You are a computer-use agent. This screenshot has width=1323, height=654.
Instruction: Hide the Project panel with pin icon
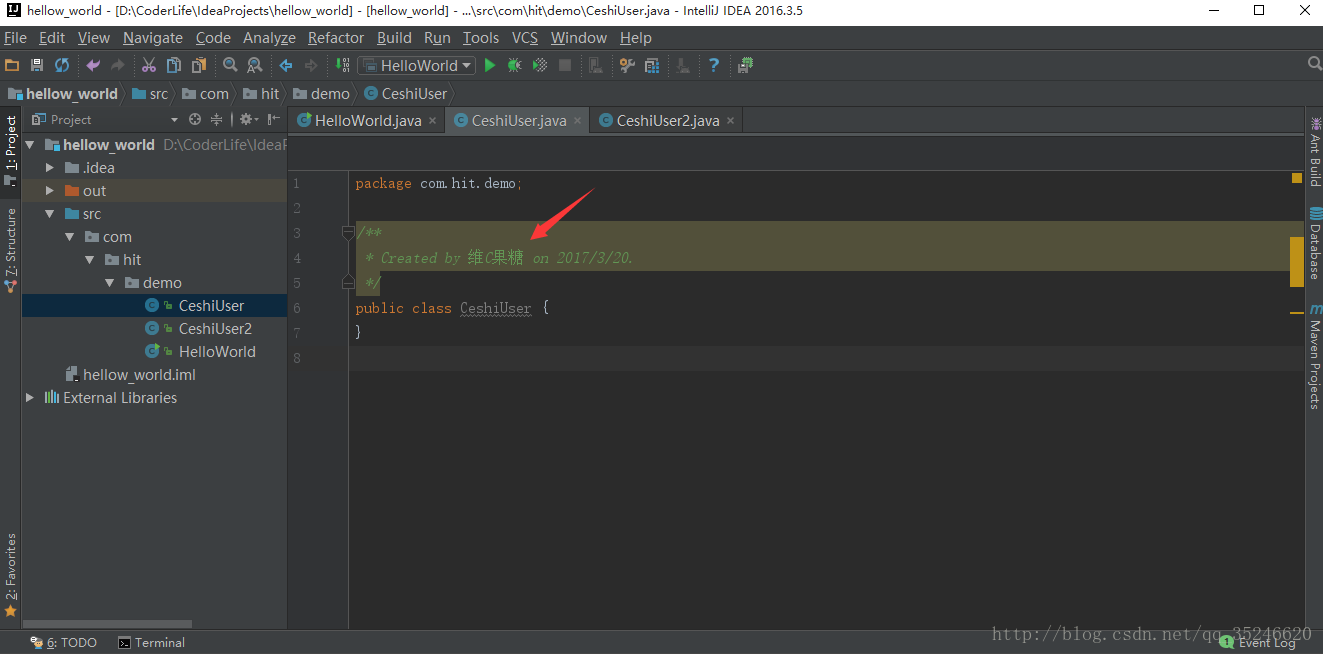(x=274, y=119)
